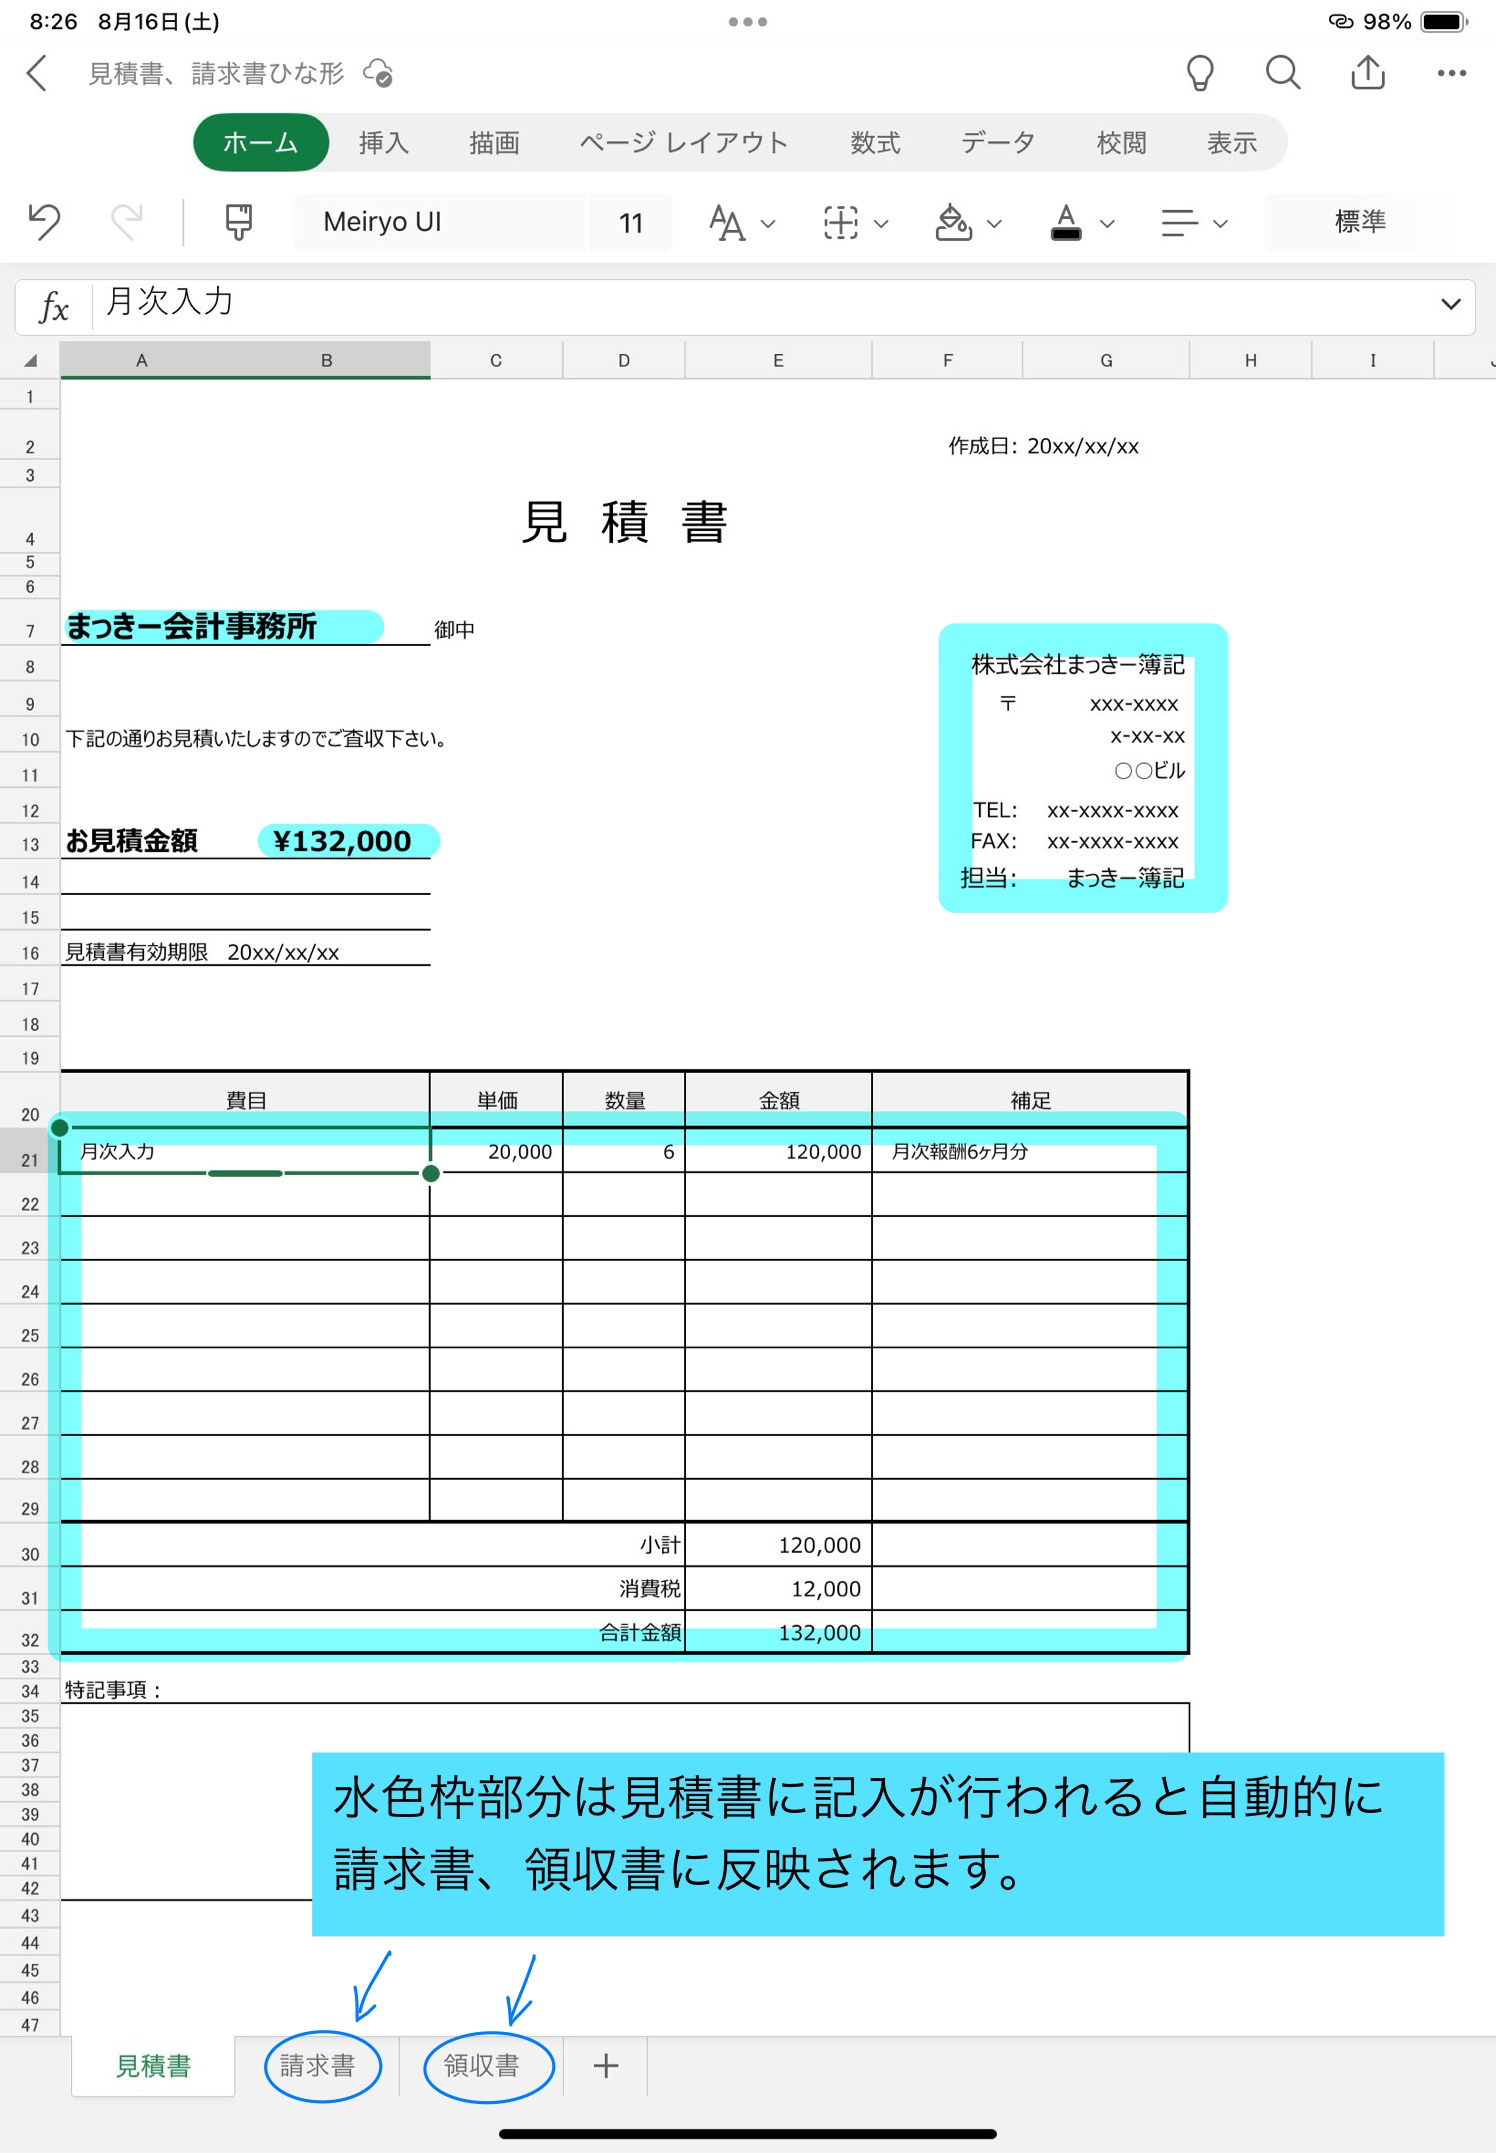1496x2153 pixels.
Task: Select the 特記事項： cell
Action: coord(113,1690)
